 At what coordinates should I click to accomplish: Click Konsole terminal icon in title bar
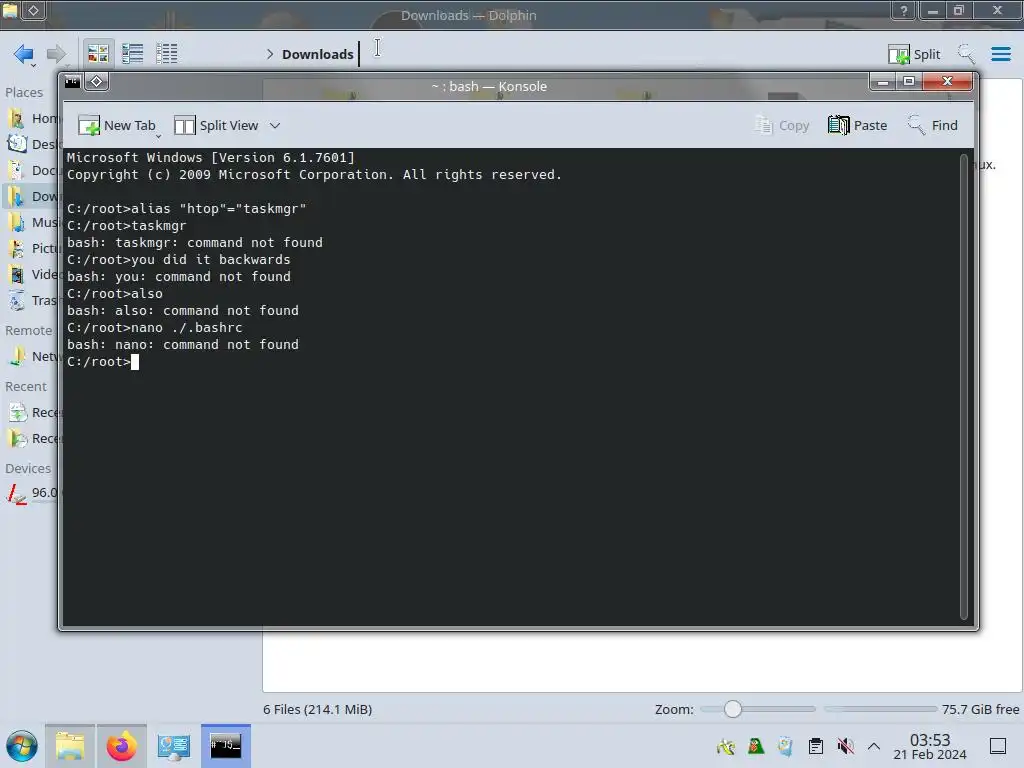click(72, 82)
